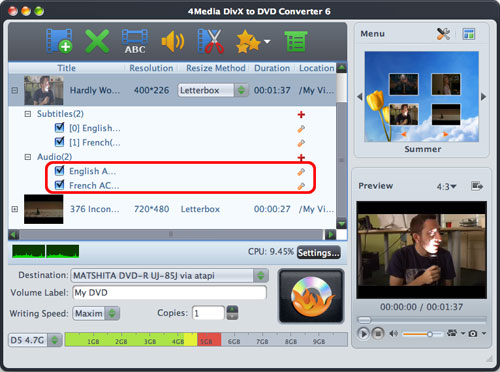Edit English audio track wrench icon
Image resolution: width=500 pixels, height=372 pixels.
[301, 172]
